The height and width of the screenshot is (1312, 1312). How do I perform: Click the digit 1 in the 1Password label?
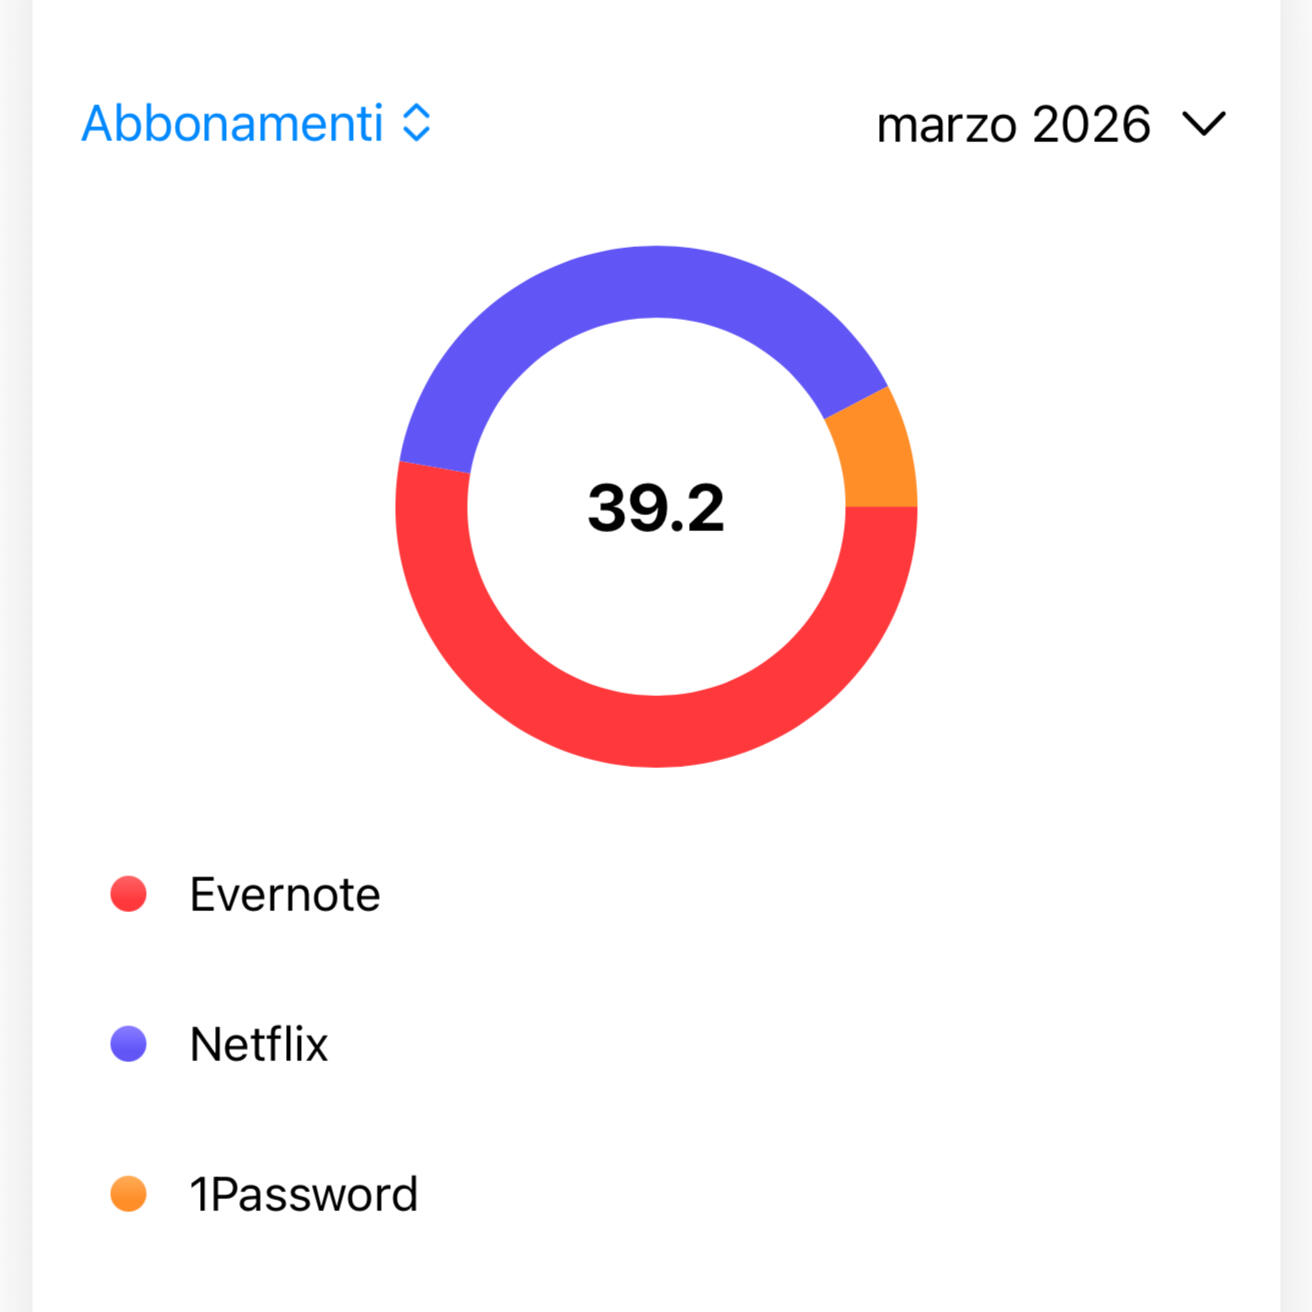(200, 1194)
